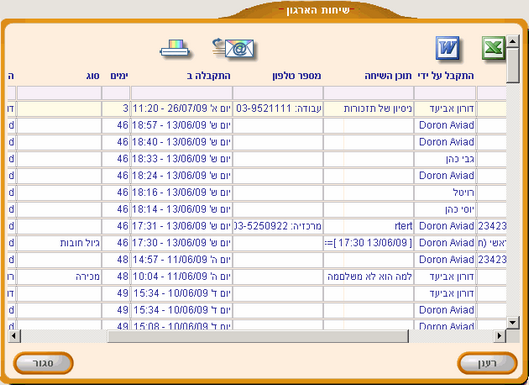Click filter field under ימים
Image resolution: width=529 pixels, height=385 pixels.
pos(116,93)
